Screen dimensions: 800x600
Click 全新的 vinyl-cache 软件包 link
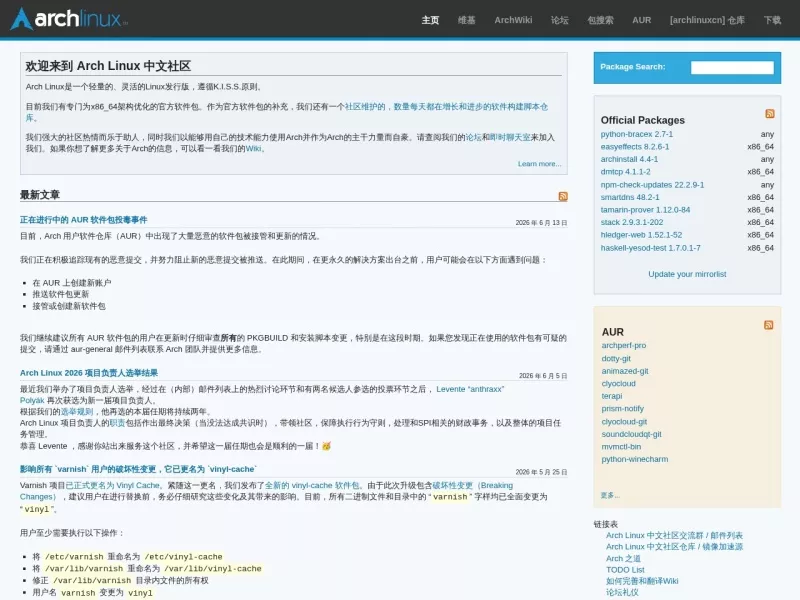312,485
